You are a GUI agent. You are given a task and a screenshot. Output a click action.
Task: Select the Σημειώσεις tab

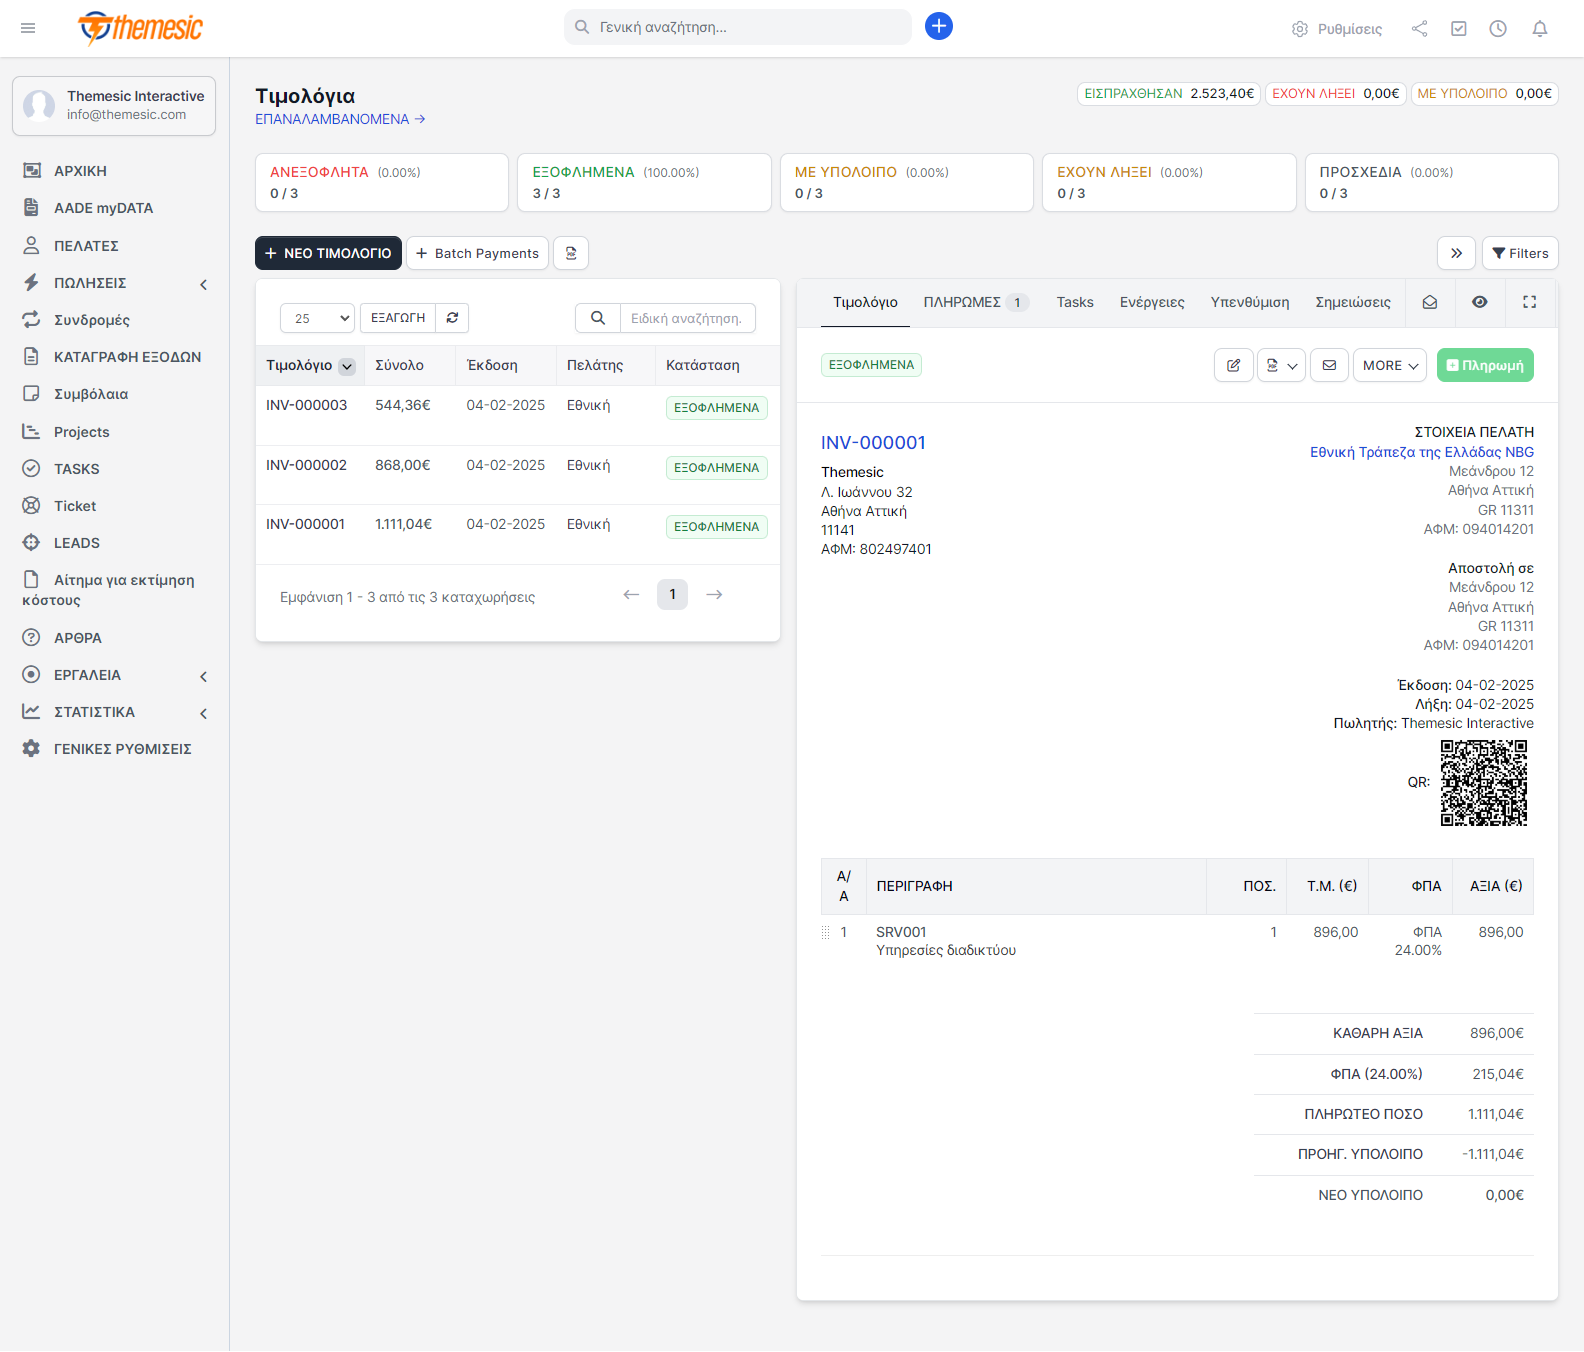click(1353, 302)
